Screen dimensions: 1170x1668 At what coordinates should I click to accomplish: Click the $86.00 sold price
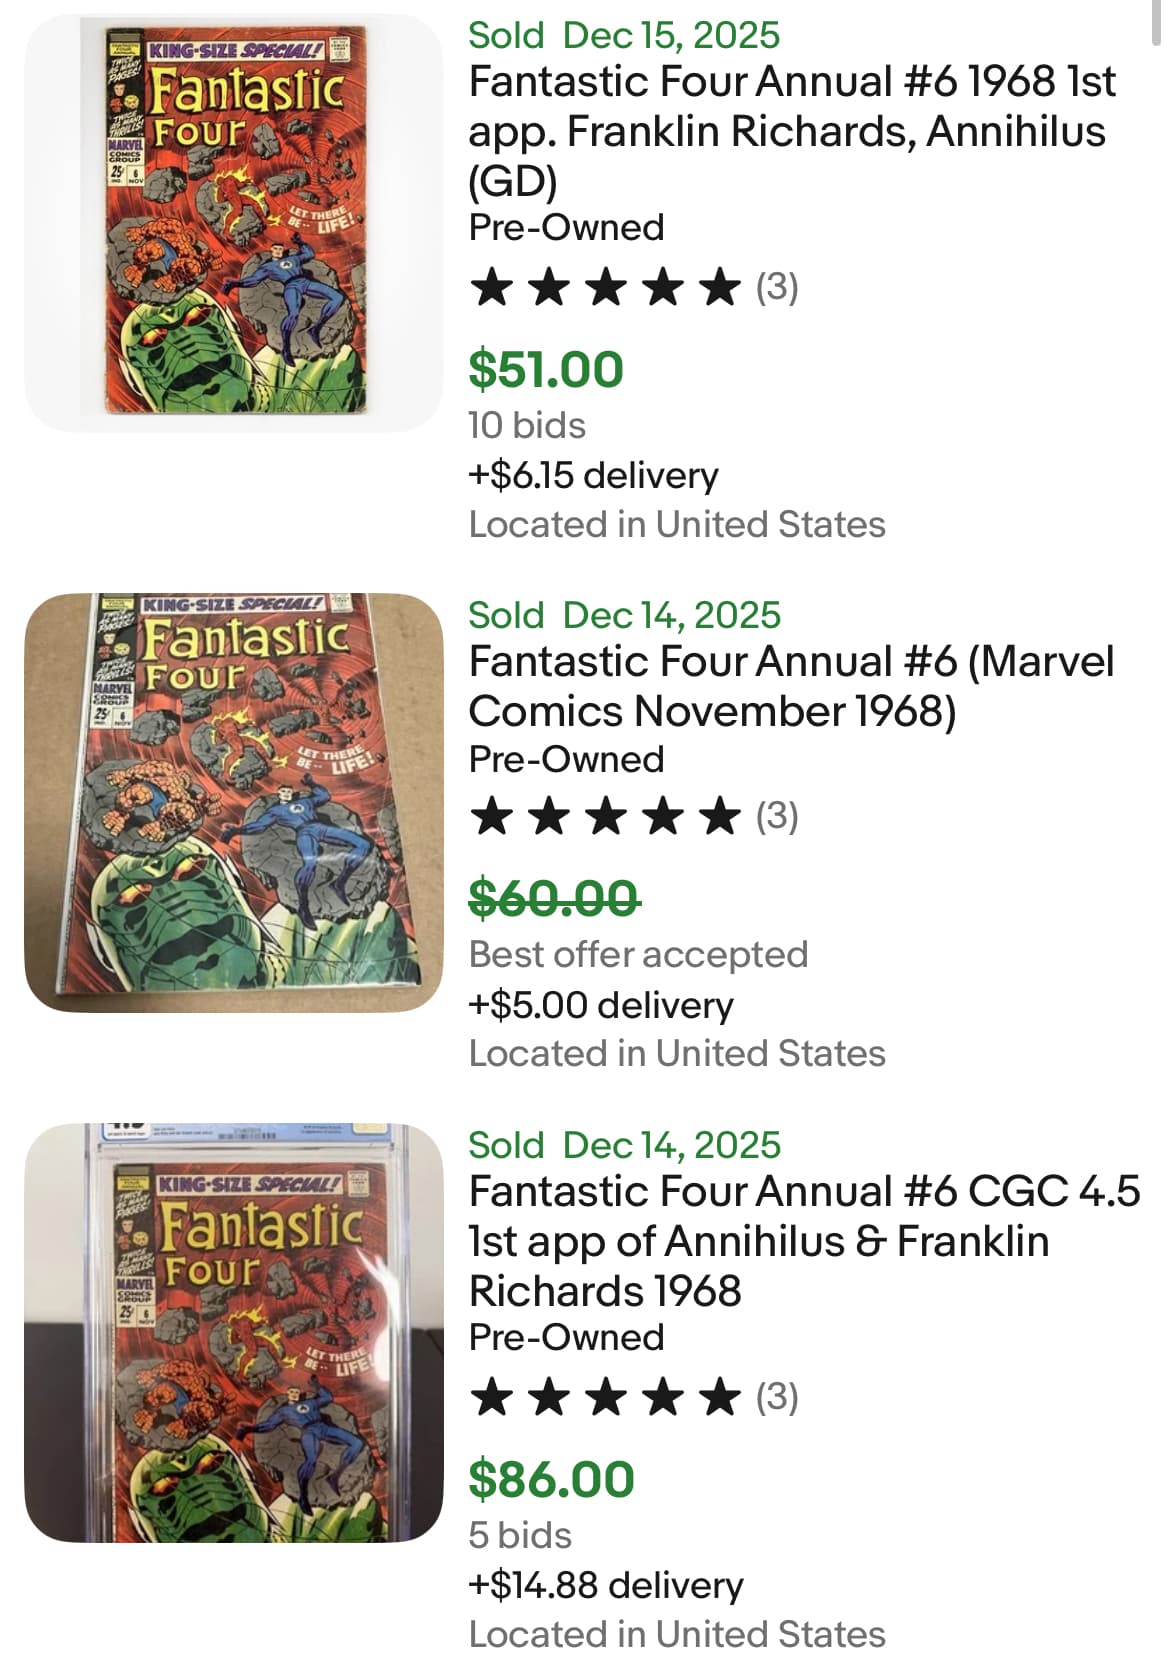(551, 1479)
